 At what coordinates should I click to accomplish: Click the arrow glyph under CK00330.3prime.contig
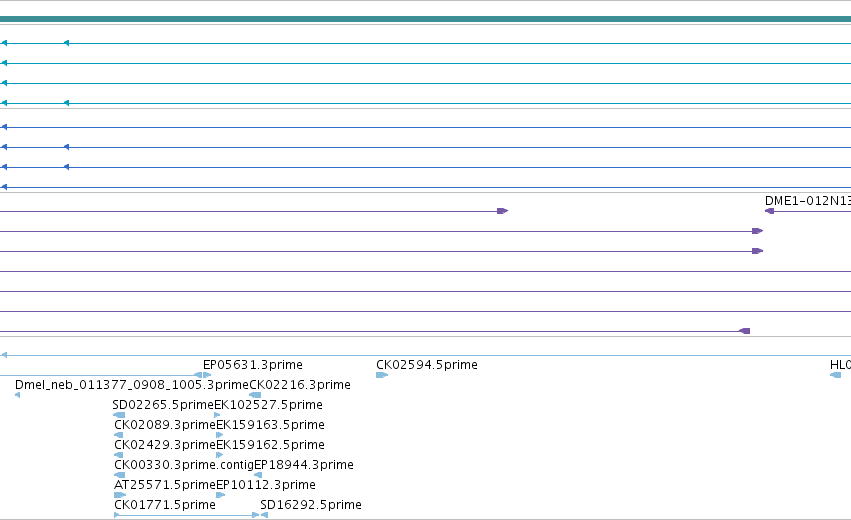(119, 475)
